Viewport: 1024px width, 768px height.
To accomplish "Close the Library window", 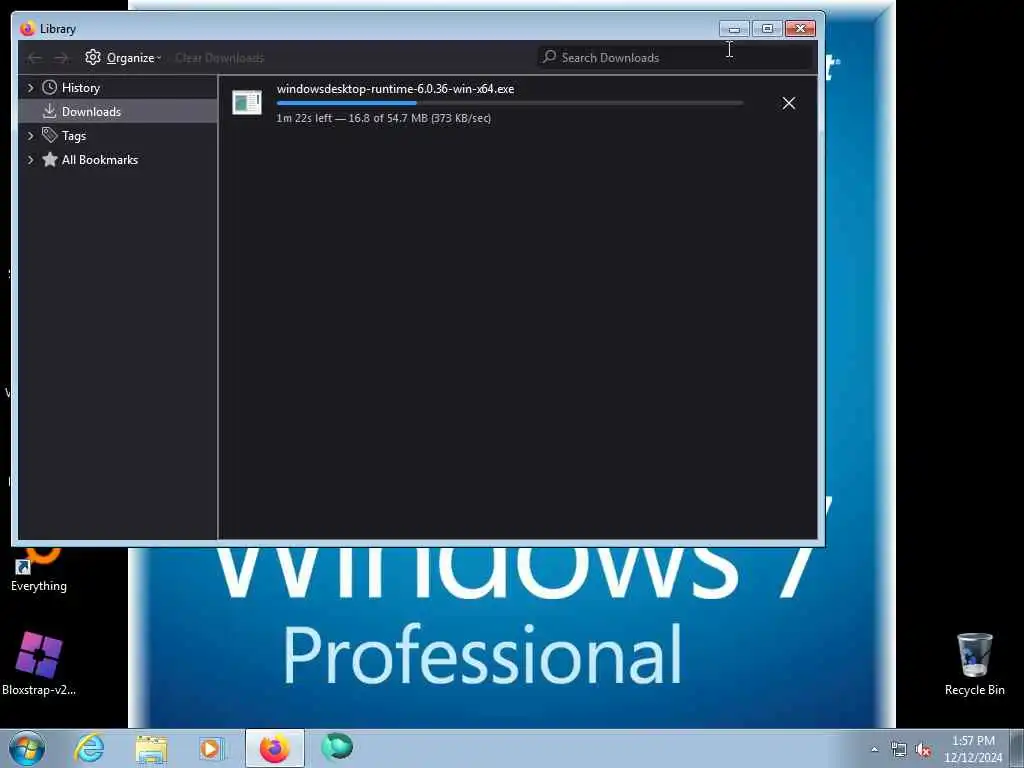I will point(800,29).
